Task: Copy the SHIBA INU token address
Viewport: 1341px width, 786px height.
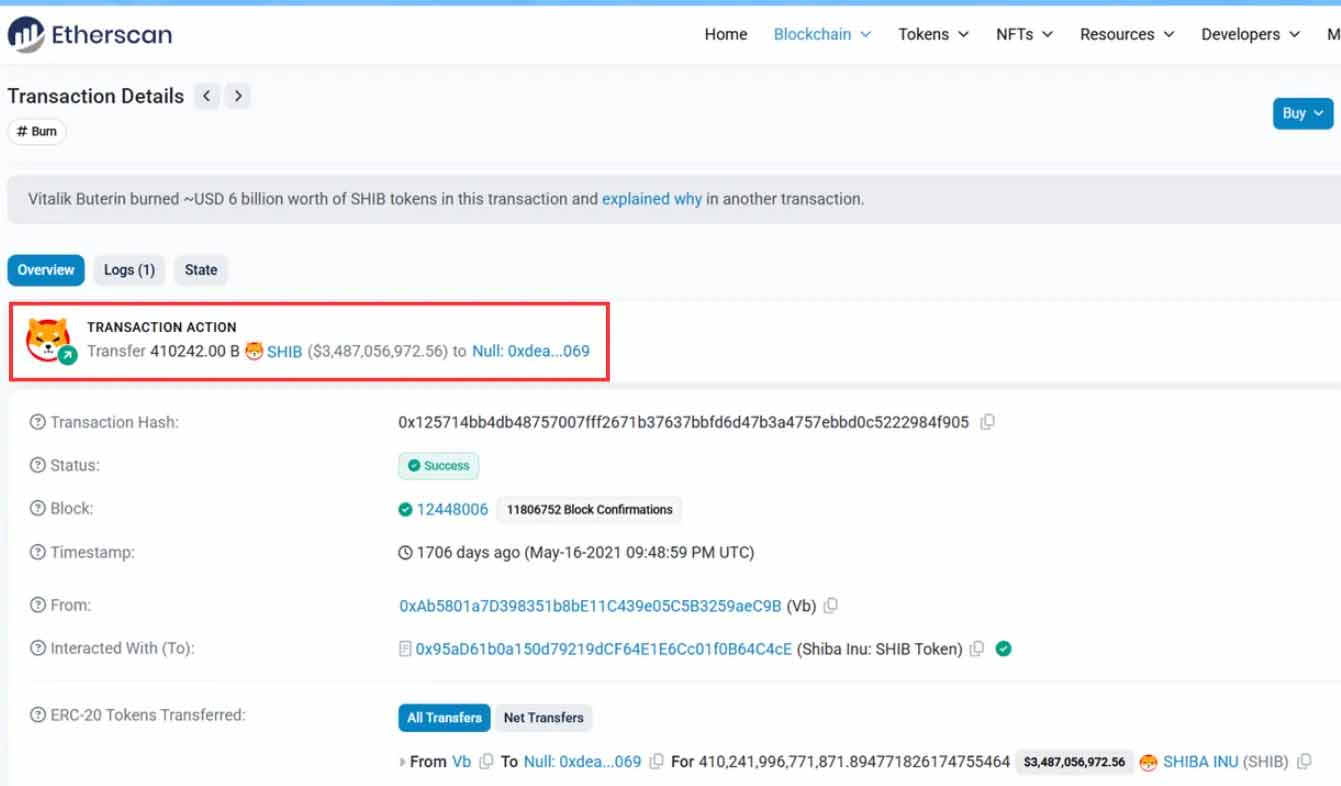Action: [x=1304, y=762]
